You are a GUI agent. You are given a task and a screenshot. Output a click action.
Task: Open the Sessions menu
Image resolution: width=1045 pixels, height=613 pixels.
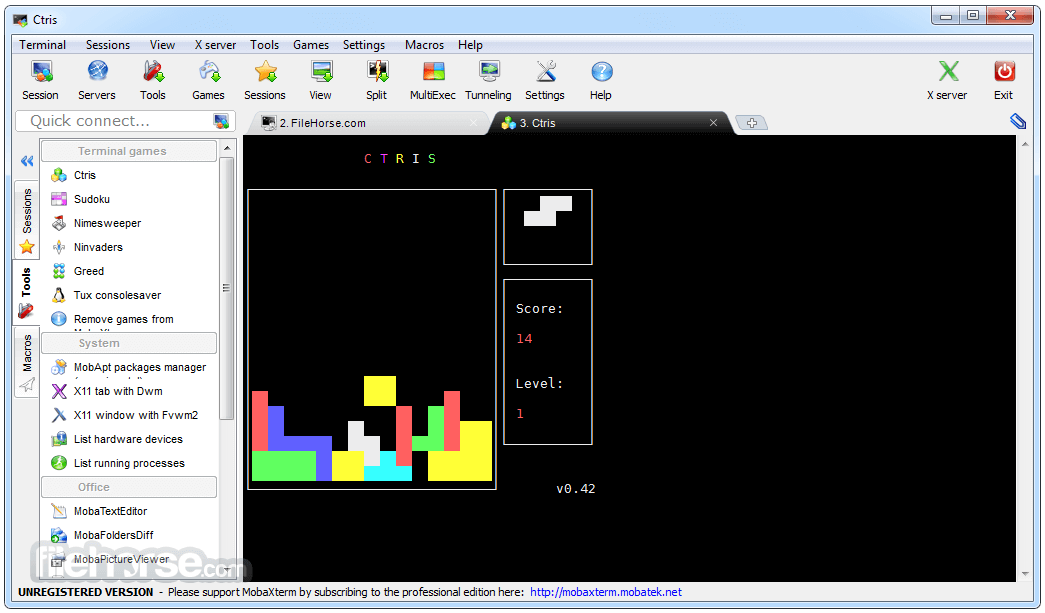click(x=107, y=45)
